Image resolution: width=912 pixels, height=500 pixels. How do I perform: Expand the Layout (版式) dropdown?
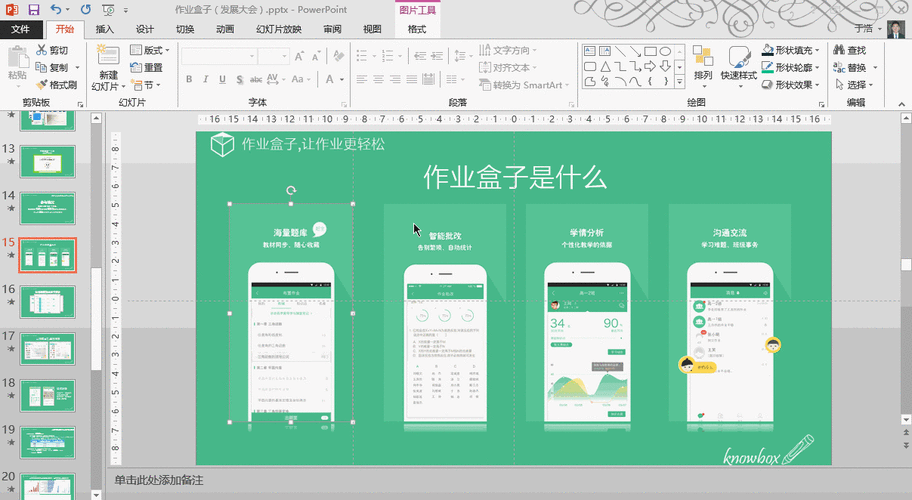point(152,50)
